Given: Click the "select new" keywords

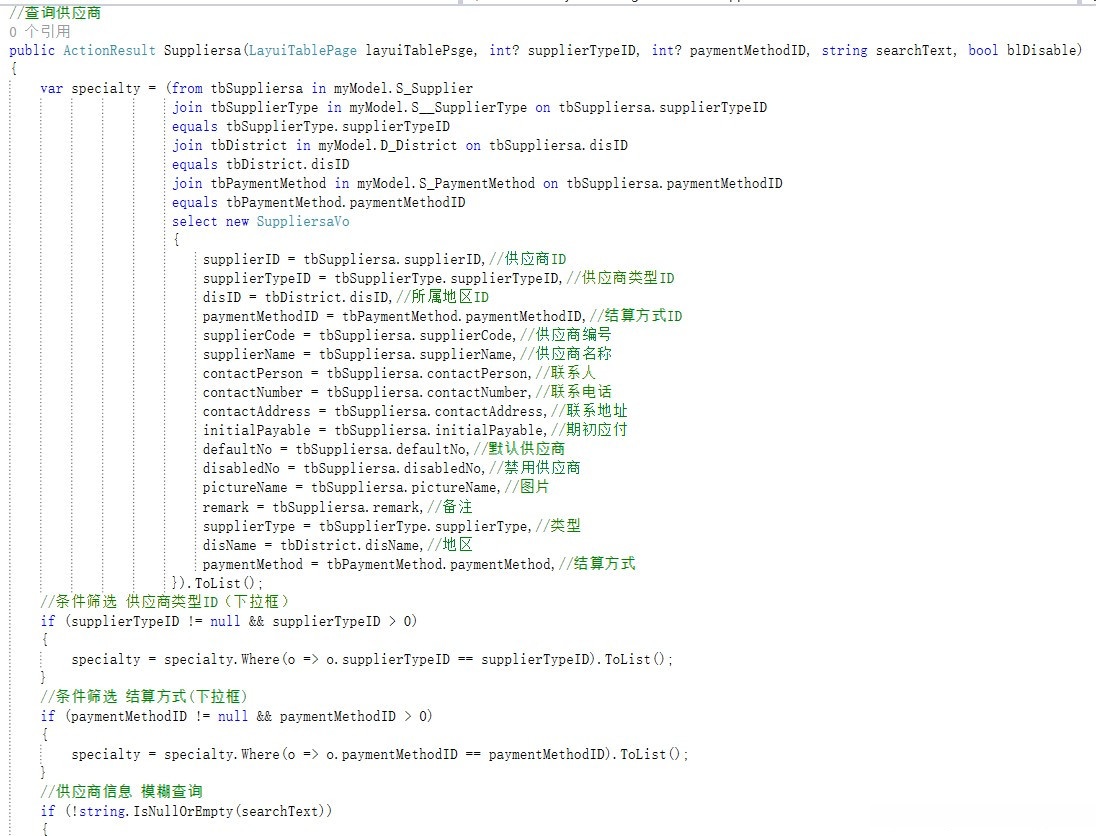Looking at the screenshot, I should 210,222.
